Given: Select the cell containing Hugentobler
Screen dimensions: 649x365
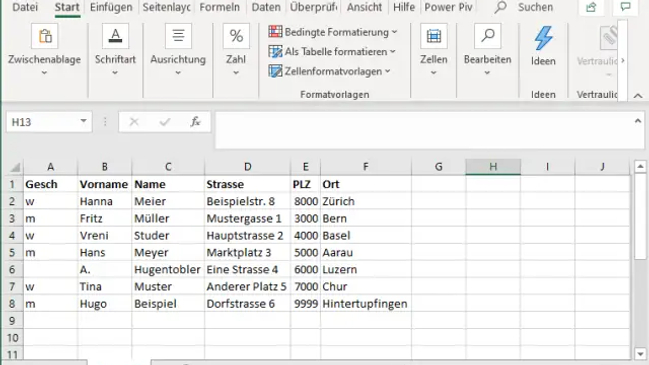Looking at the screenshot, I should coord(168,269).
